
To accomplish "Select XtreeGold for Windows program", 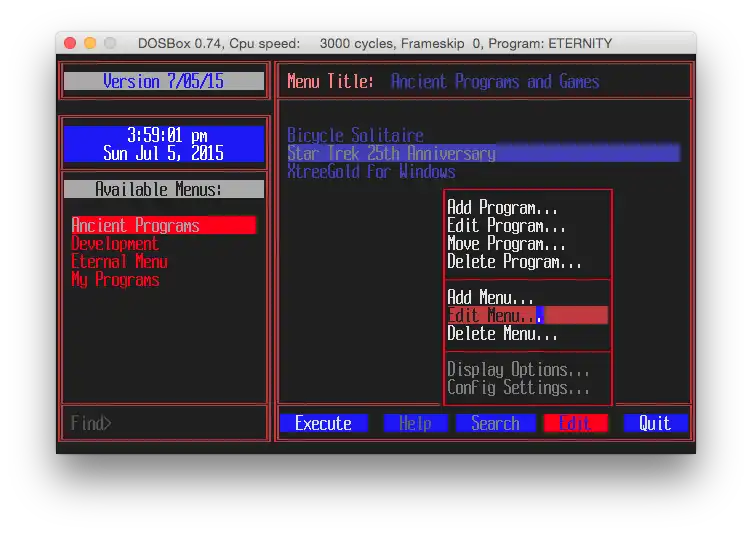I will (371, 171).
